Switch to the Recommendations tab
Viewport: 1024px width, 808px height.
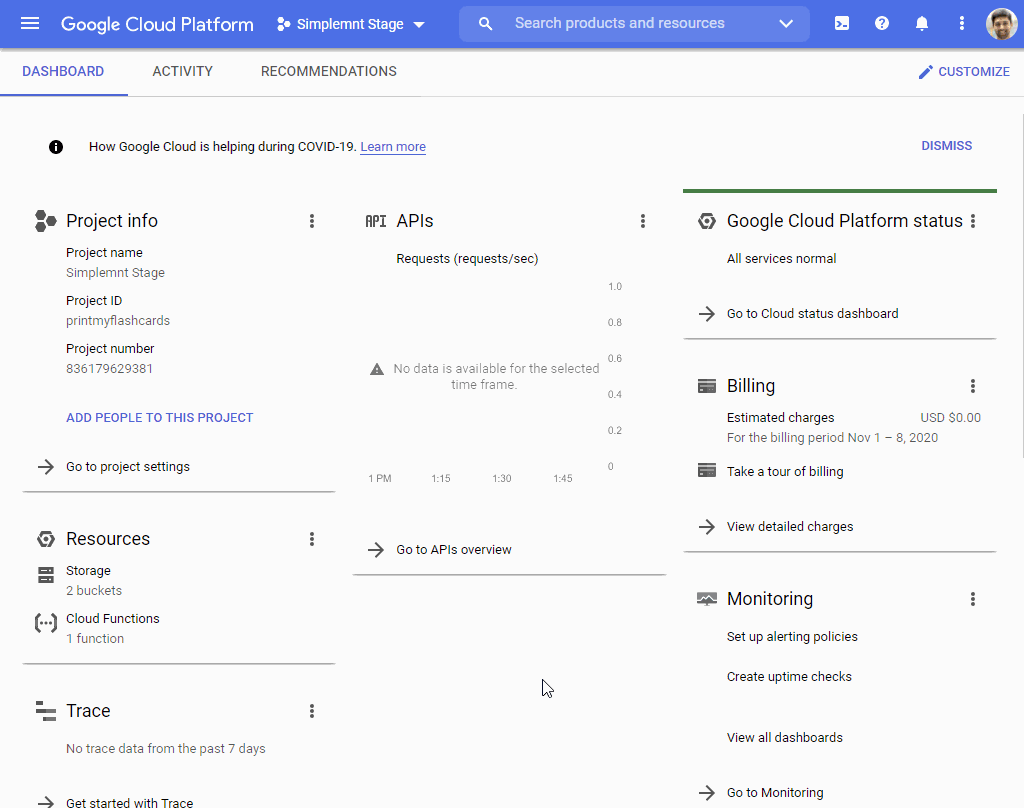click(x=328, y=71)
